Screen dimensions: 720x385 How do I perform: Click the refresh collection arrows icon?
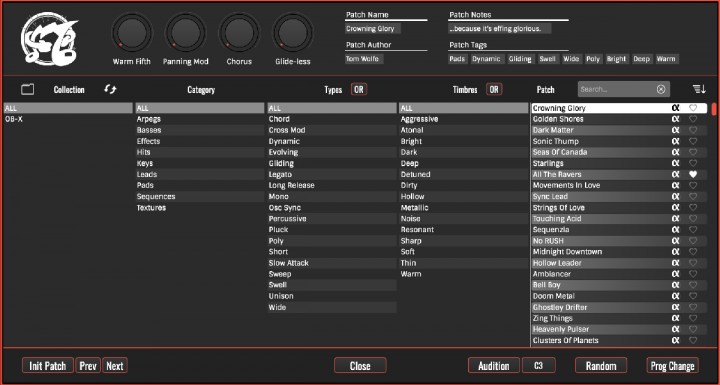click(x=110, y=89)
